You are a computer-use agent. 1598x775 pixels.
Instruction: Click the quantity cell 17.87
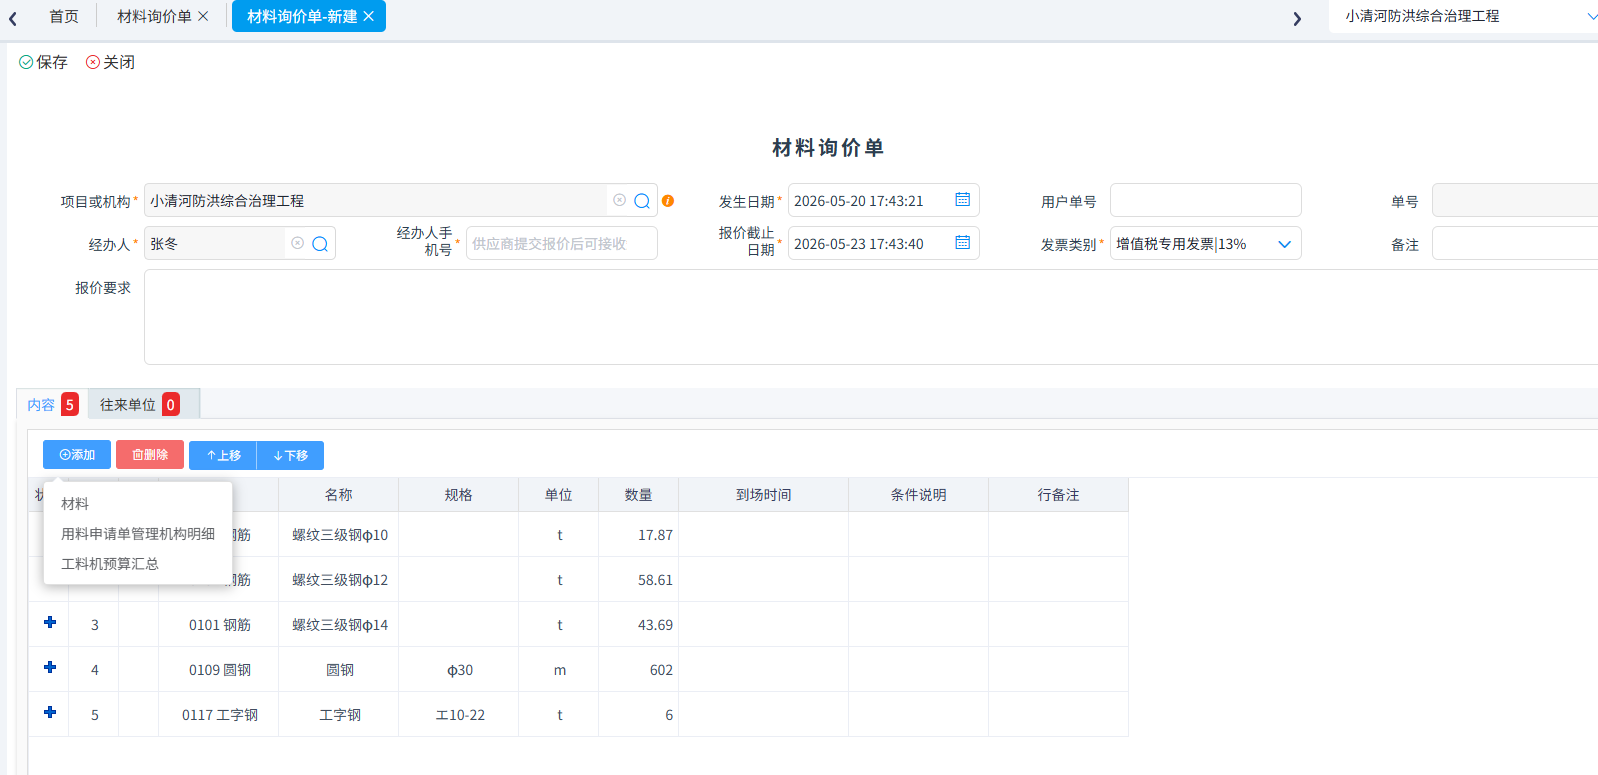(x=639, y=535)
